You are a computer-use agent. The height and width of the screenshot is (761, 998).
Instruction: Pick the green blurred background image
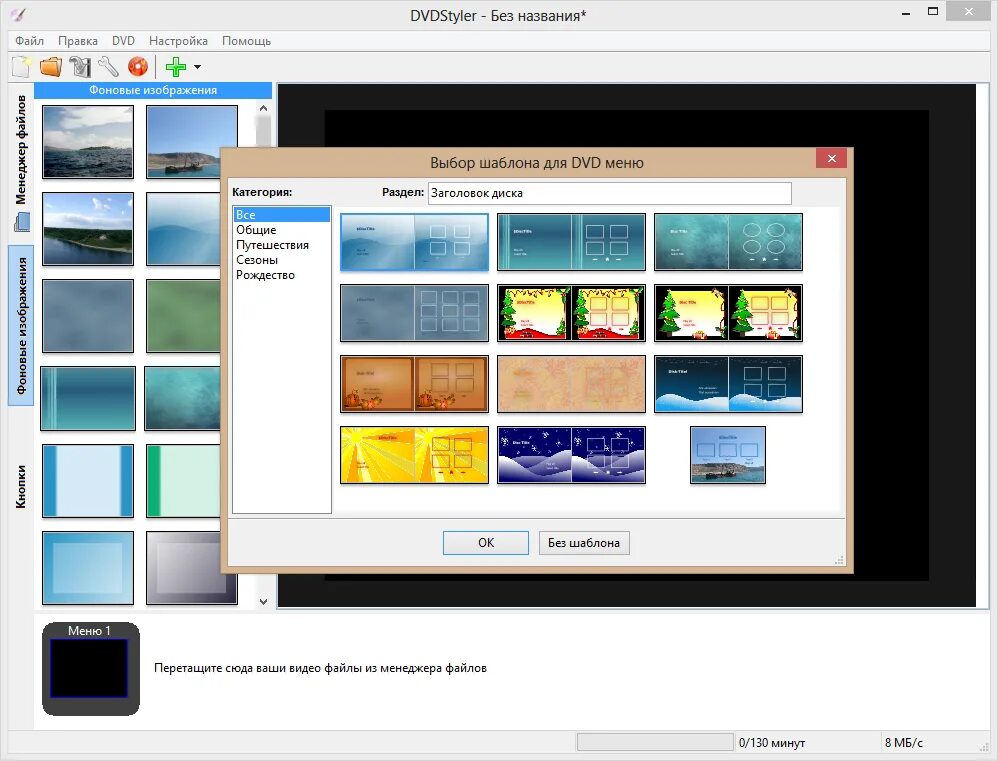click(184, 316)
